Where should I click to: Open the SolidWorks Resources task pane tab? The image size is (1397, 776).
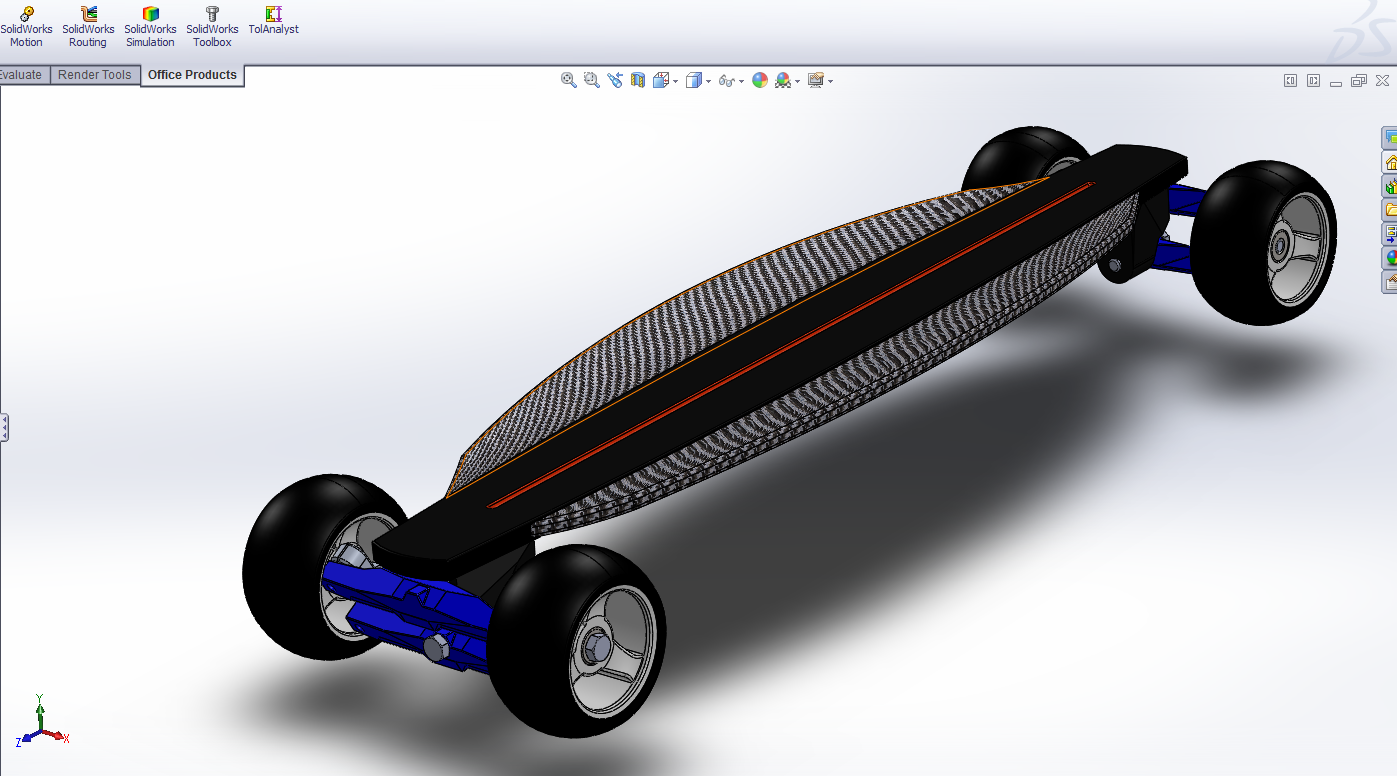point(1390,162)
